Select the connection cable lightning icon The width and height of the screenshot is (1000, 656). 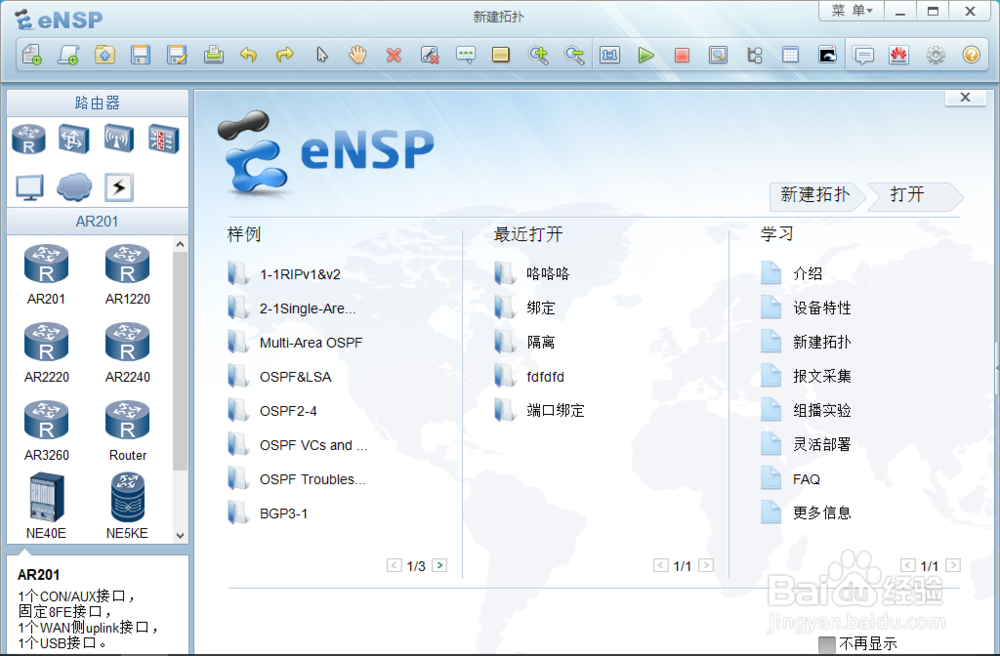click(x=119, y=187)
